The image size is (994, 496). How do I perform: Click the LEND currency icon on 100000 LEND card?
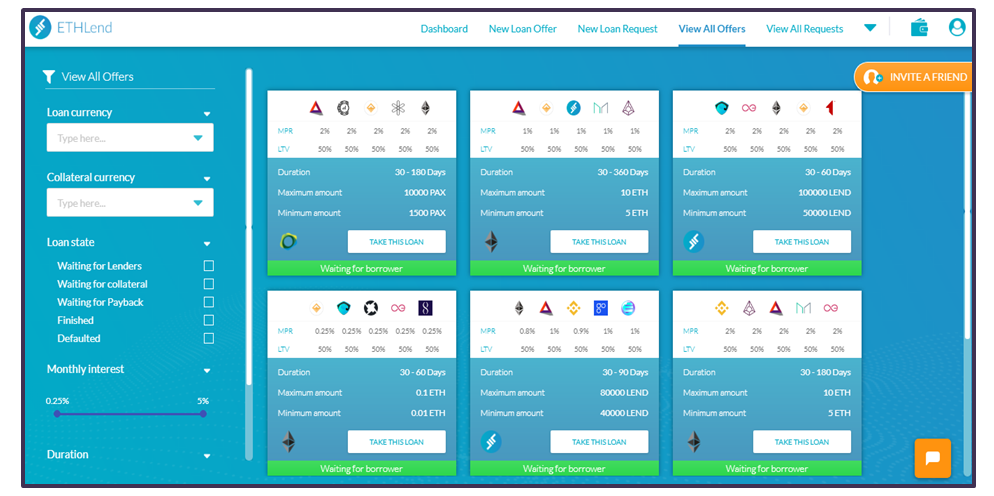pos(694,241)
